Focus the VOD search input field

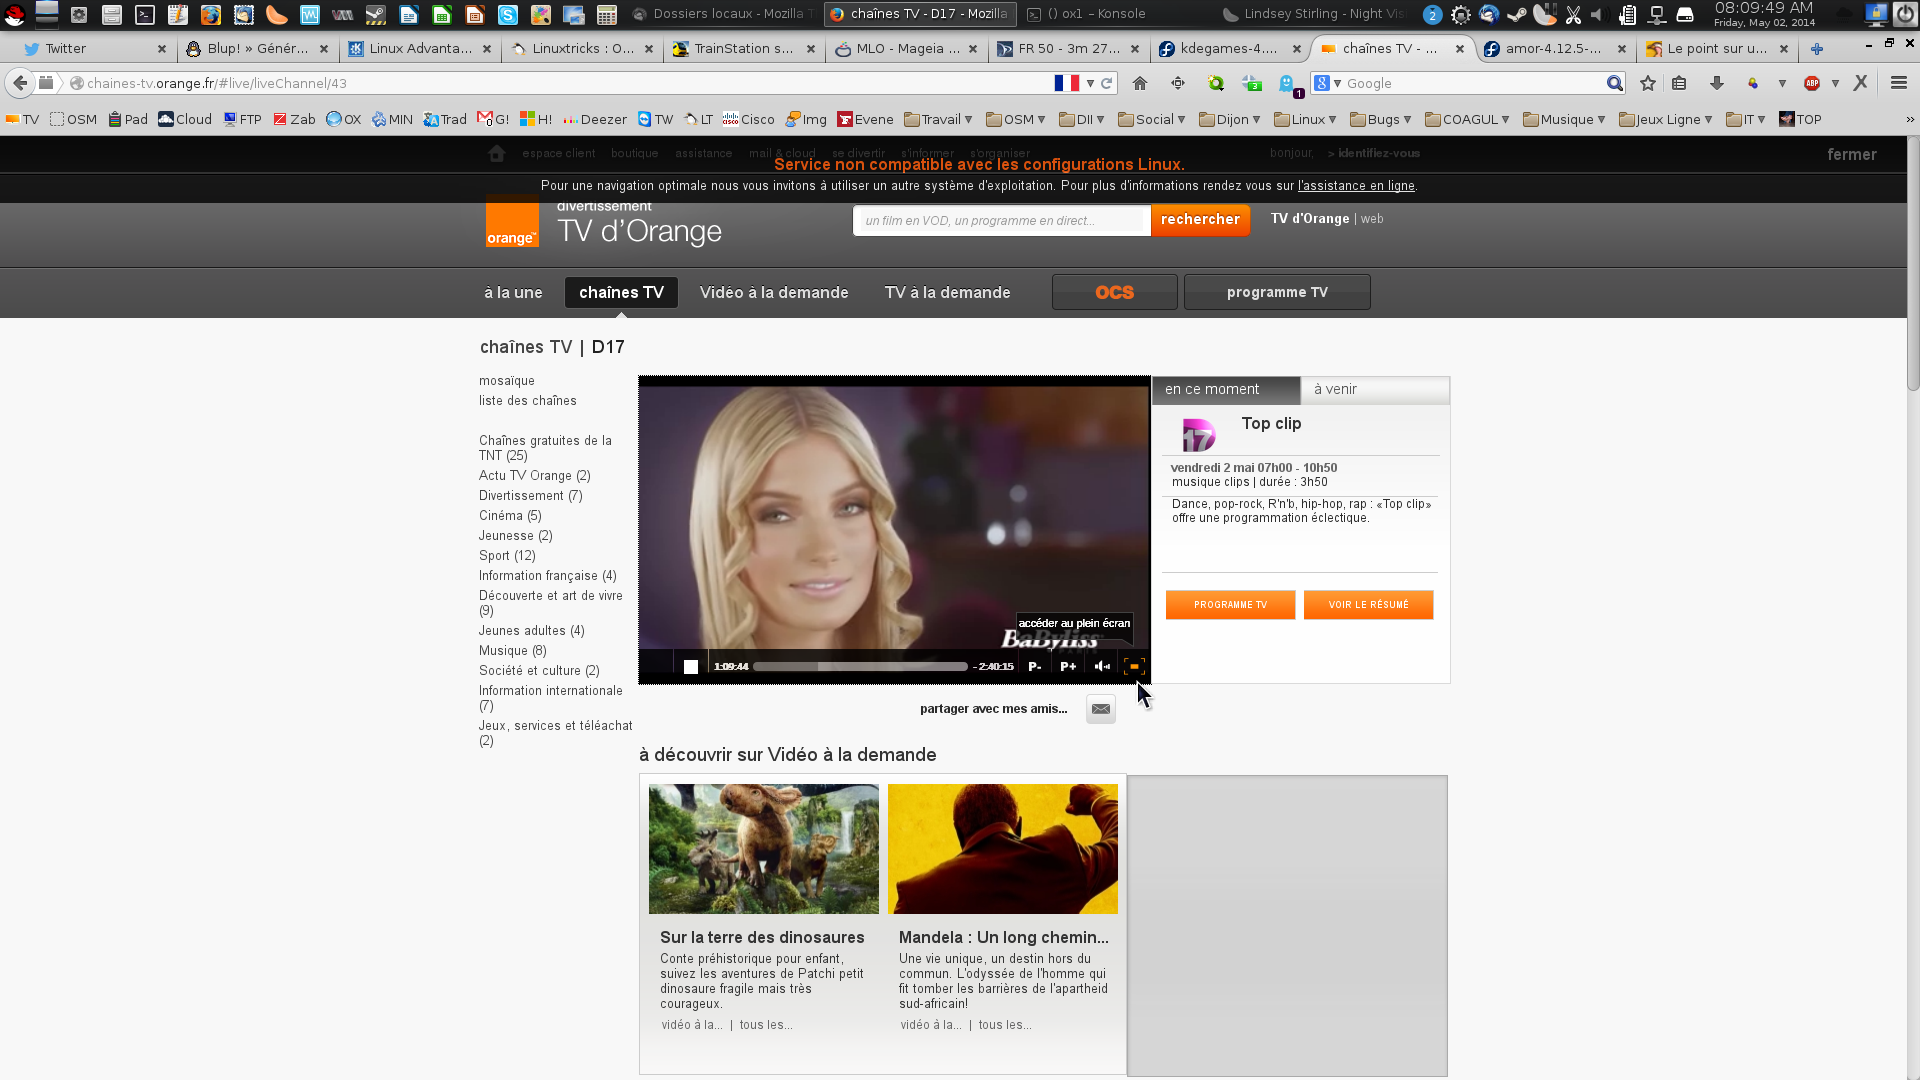click(1001, 221)
